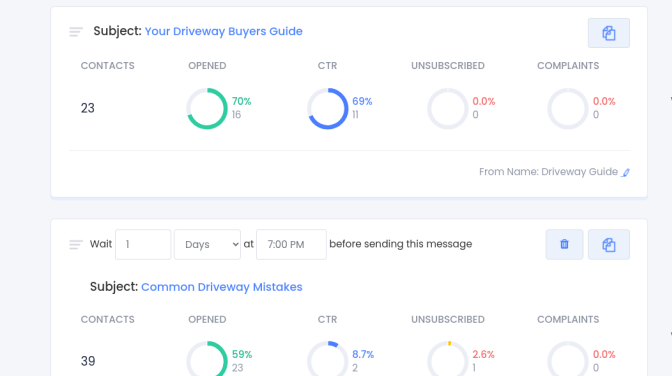Click drag handle next to Wait field
Image resolution: width=672 pixels, height=376 pixels.
coord(76,244)
